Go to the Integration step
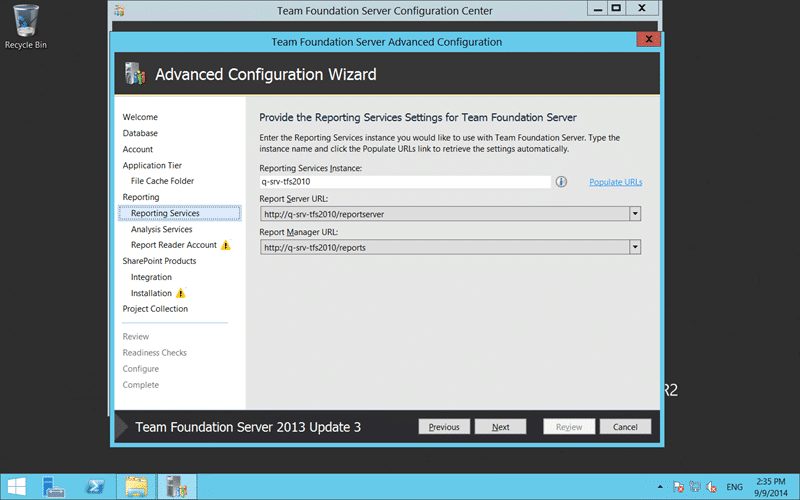 151,277
